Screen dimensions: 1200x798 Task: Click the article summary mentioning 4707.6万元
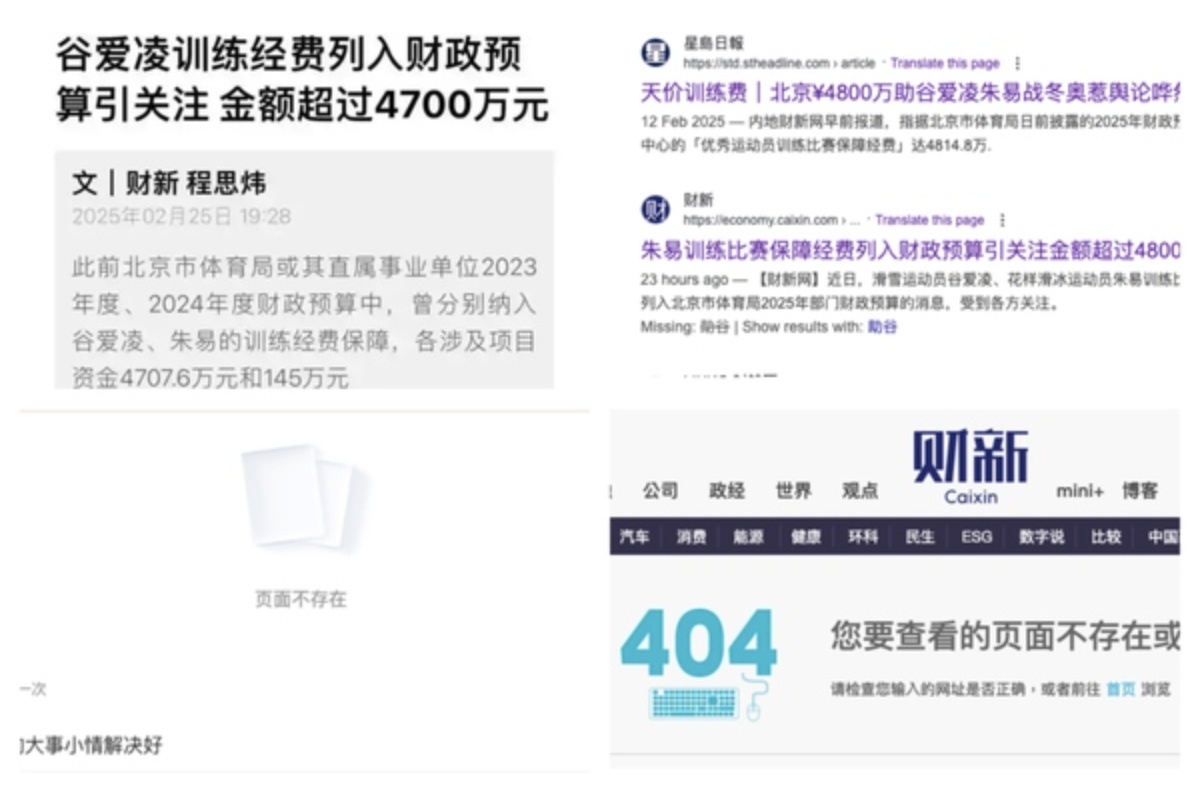click(304, 322)
